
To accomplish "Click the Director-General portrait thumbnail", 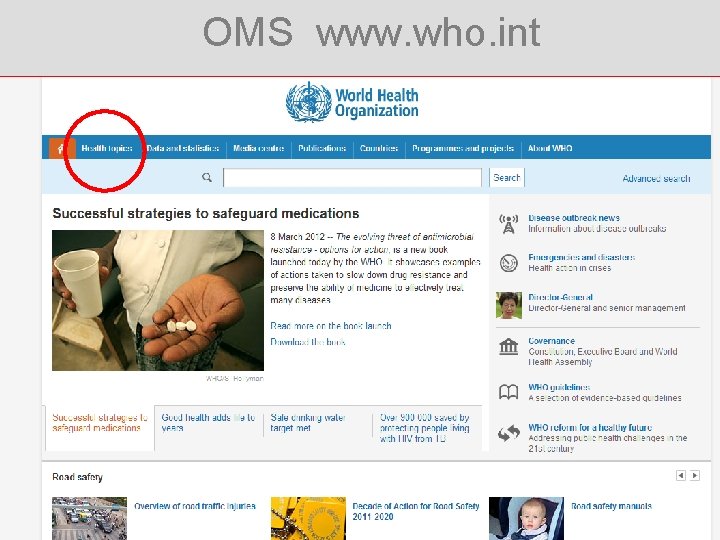I will click(509, 305).
